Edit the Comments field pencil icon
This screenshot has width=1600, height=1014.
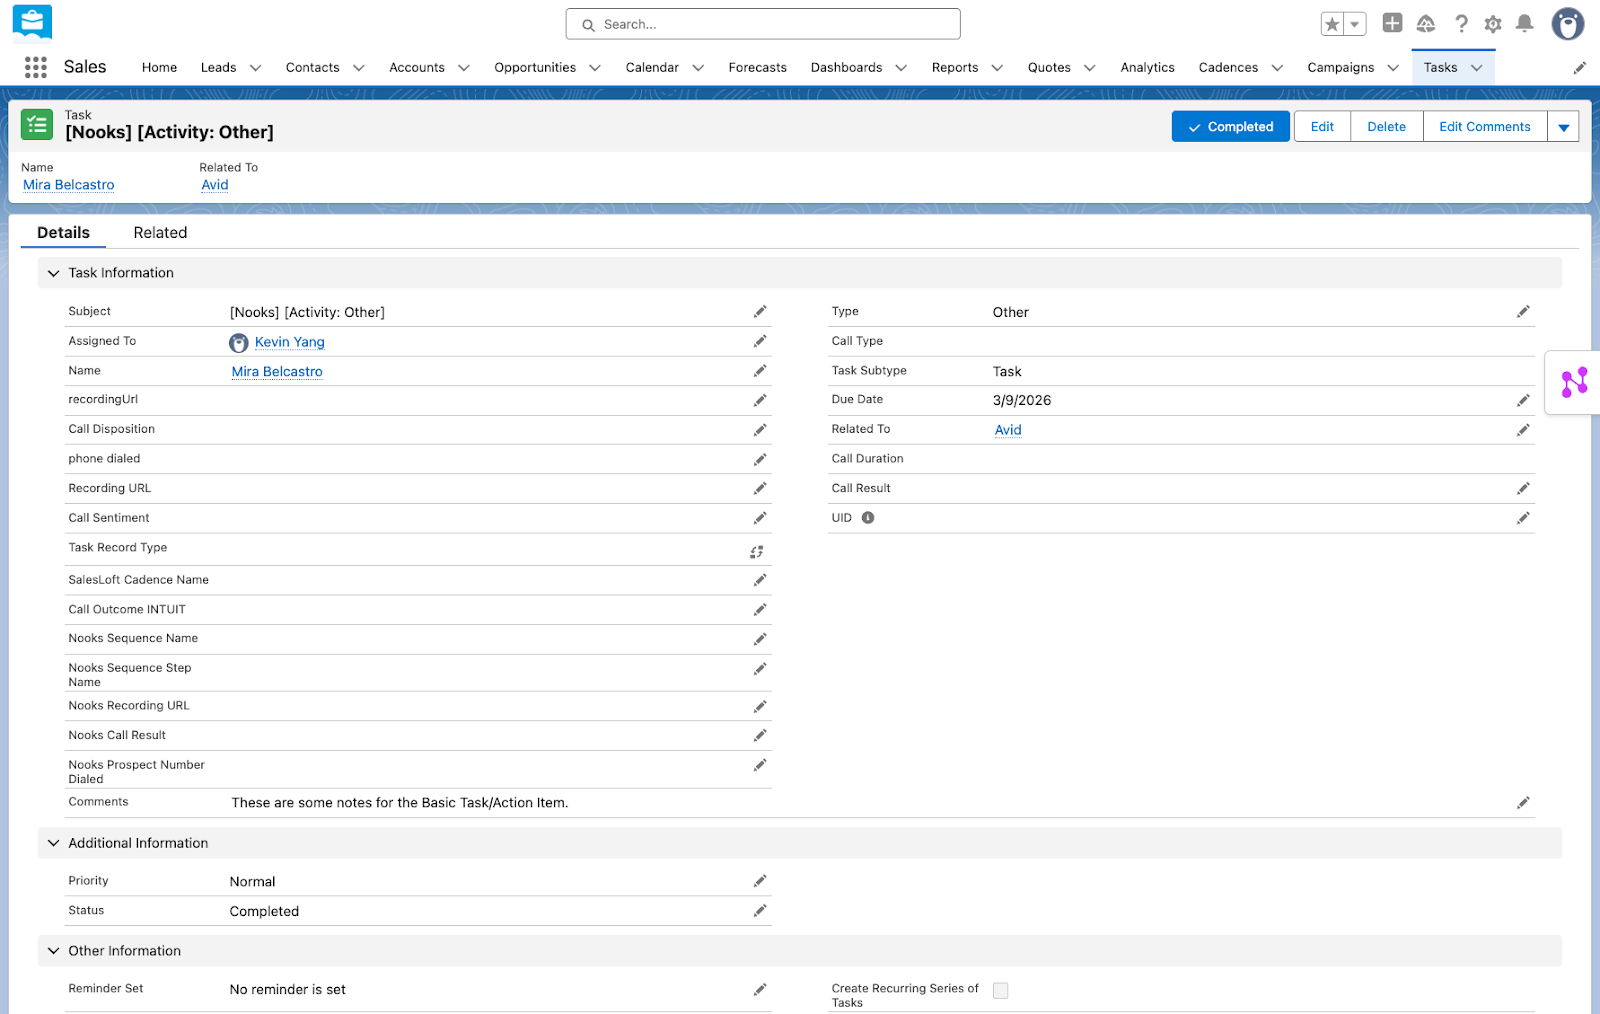click(x=1523, y=803)
